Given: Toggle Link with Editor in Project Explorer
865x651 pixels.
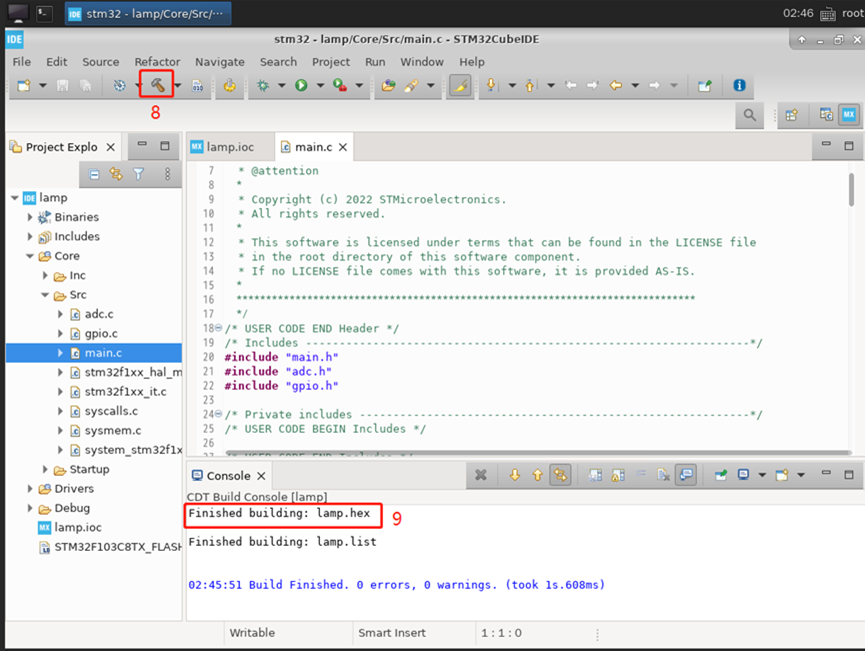Looking at the screenshot, I should 116,174.
